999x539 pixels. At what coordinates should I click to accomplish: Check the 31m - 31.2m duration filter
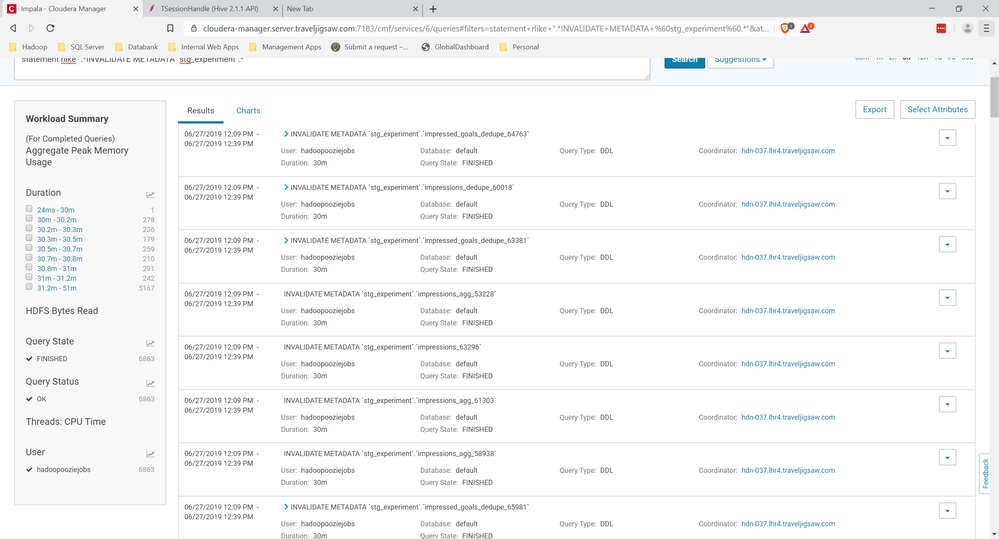coord(29,277)
